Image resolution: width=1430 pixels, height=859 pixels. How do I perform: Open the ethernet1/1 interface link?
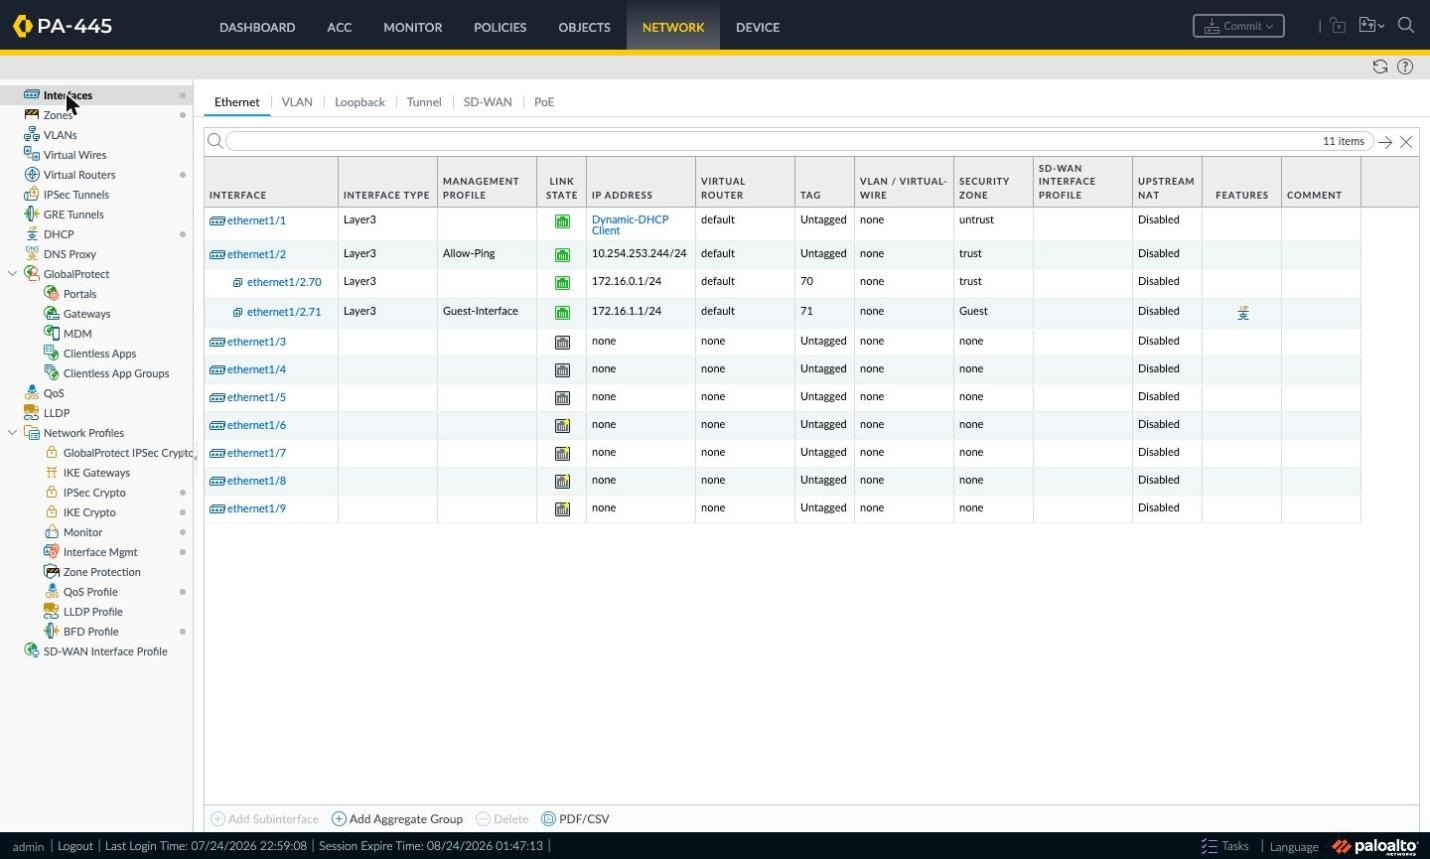pos(256,221)
